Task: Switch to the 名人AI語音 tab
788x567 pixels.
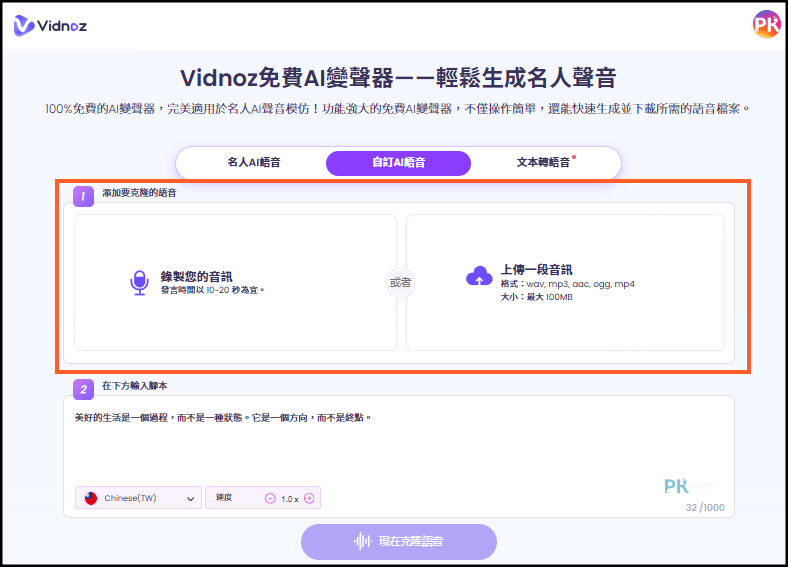Action: click(254, 163)
